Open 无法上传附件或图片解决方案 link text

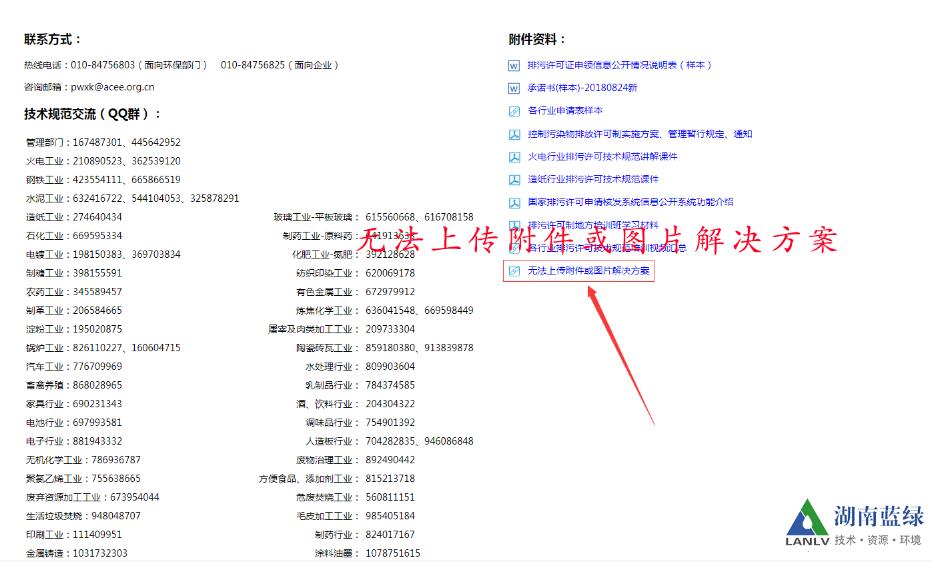[589, 271]
